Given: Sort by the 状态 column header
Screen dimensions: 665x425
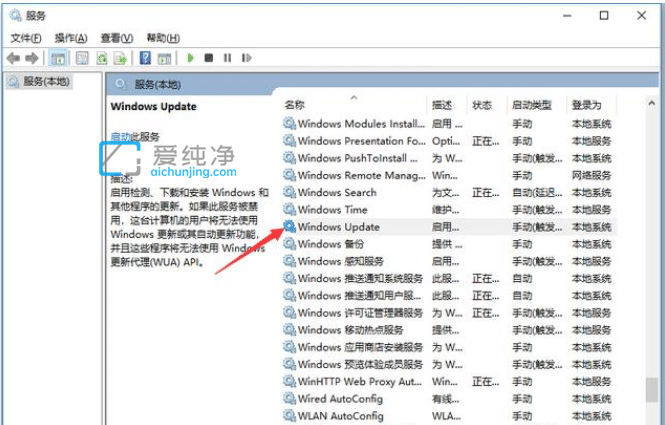Looking at the screenshot, I should pos(482,105).
